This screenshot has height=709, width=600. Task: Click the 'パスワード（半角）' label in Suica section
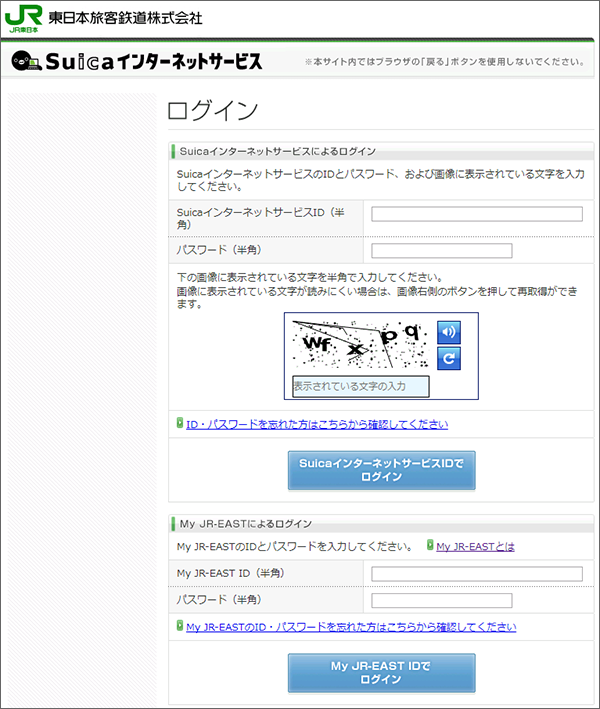coord(219,250)
